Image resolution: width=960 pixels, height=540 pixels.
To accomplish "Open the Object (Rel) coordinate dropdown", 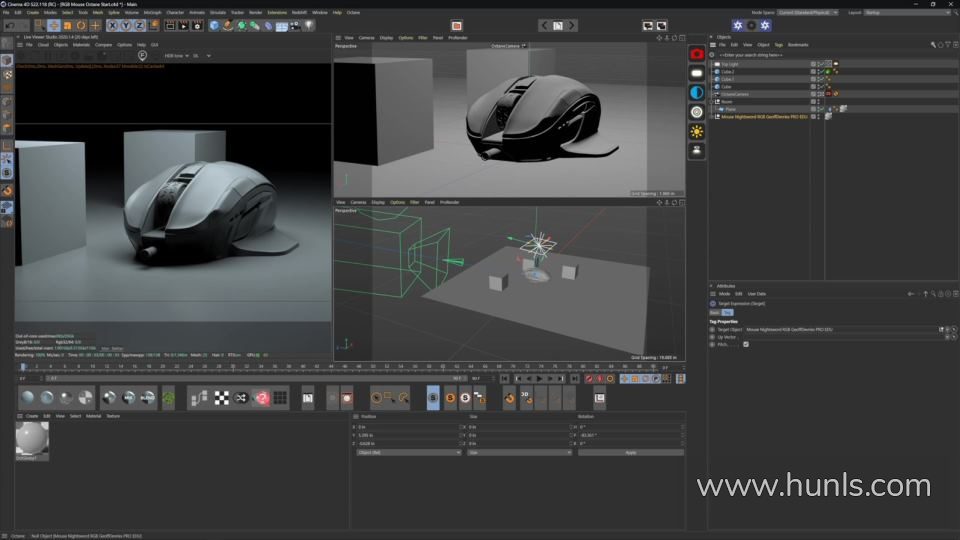I will [x=408, y=452].
